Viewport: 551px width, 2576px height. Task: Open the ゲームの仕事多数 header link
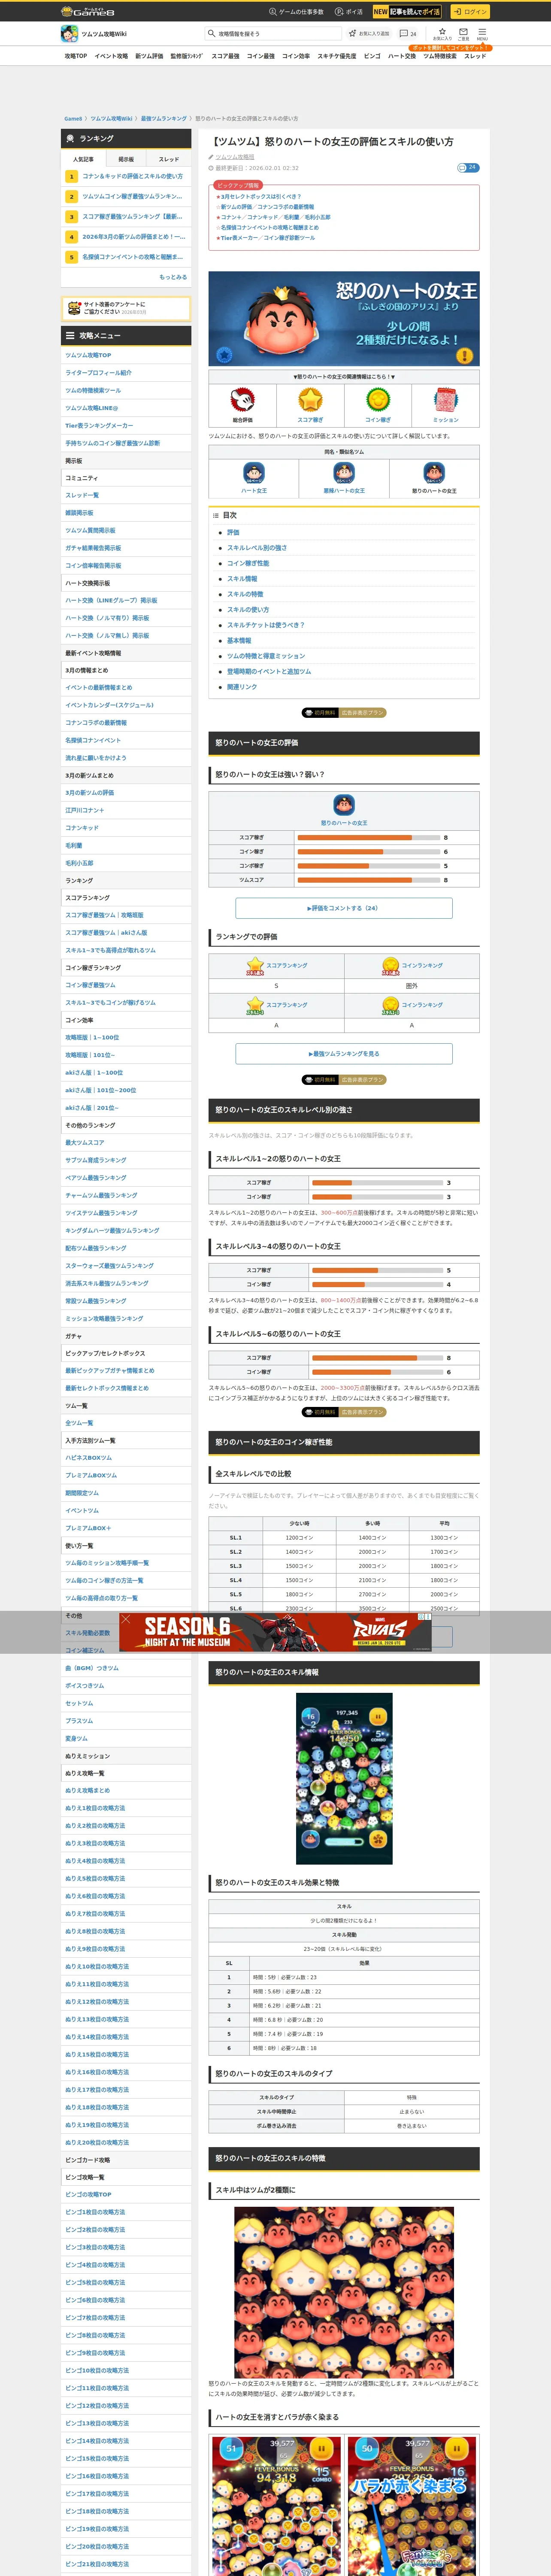coord(296,12)
